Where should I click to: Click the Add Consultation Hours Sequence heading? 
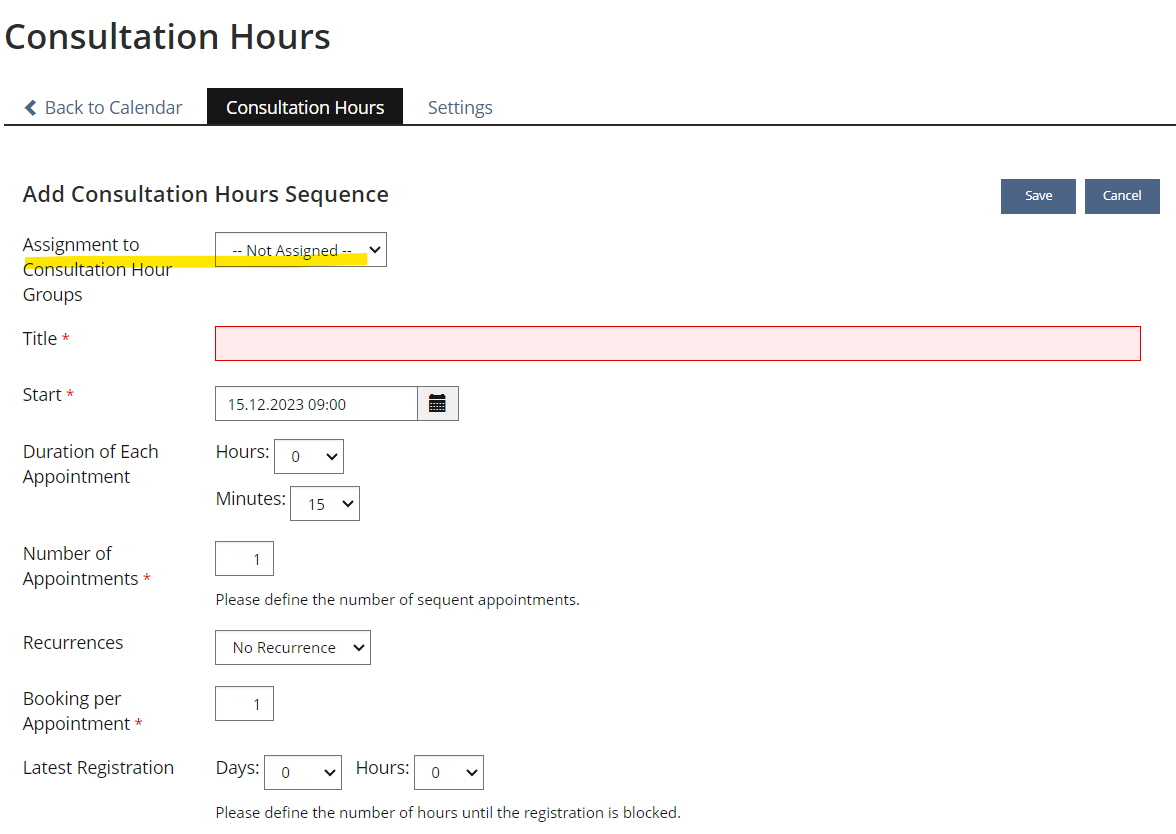click(x=206, y=194)
